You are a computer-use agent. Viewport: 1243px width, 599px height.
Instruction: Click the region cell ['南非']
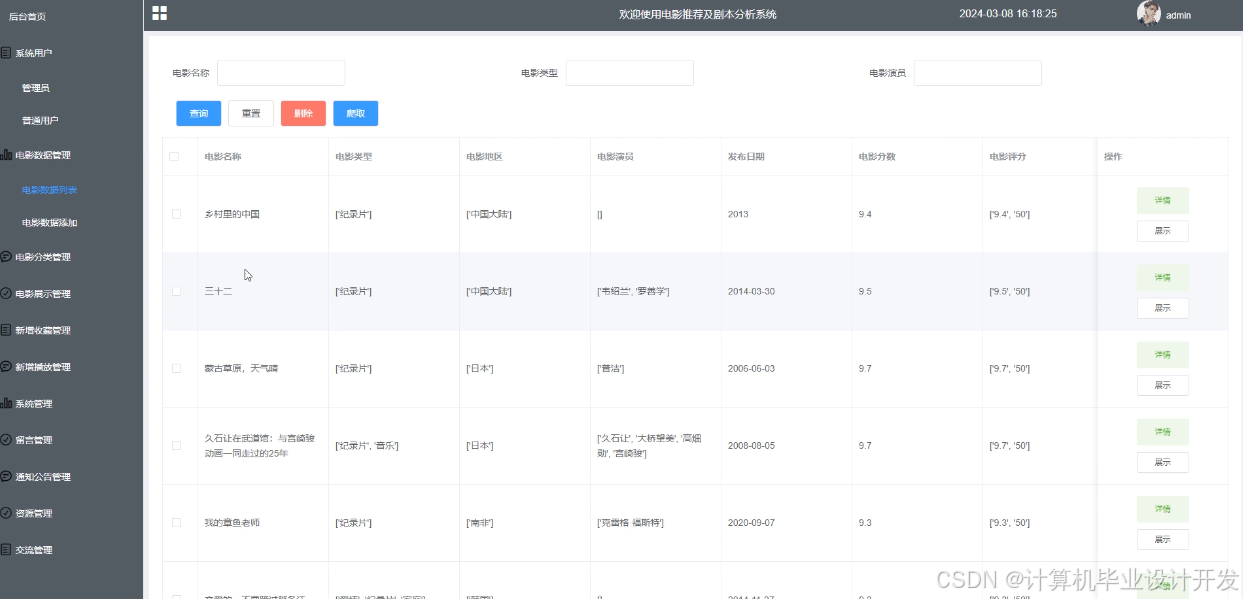pyautogui.click(x=482, y=522)
